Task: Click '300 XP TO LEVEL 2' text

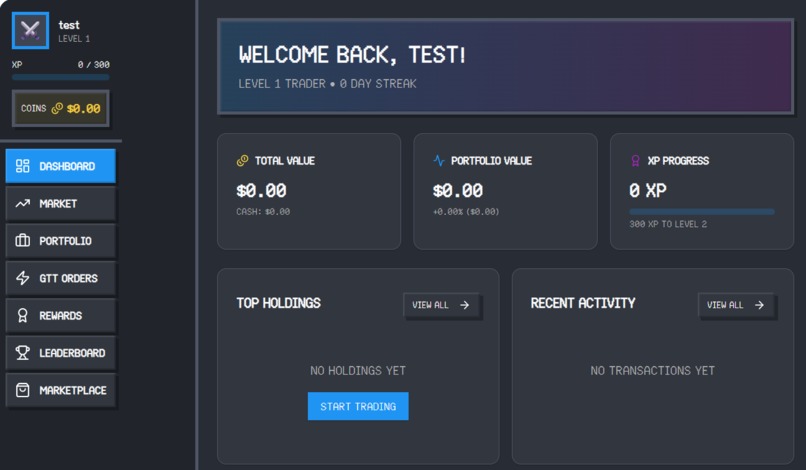Action: (x=668, y=224)
